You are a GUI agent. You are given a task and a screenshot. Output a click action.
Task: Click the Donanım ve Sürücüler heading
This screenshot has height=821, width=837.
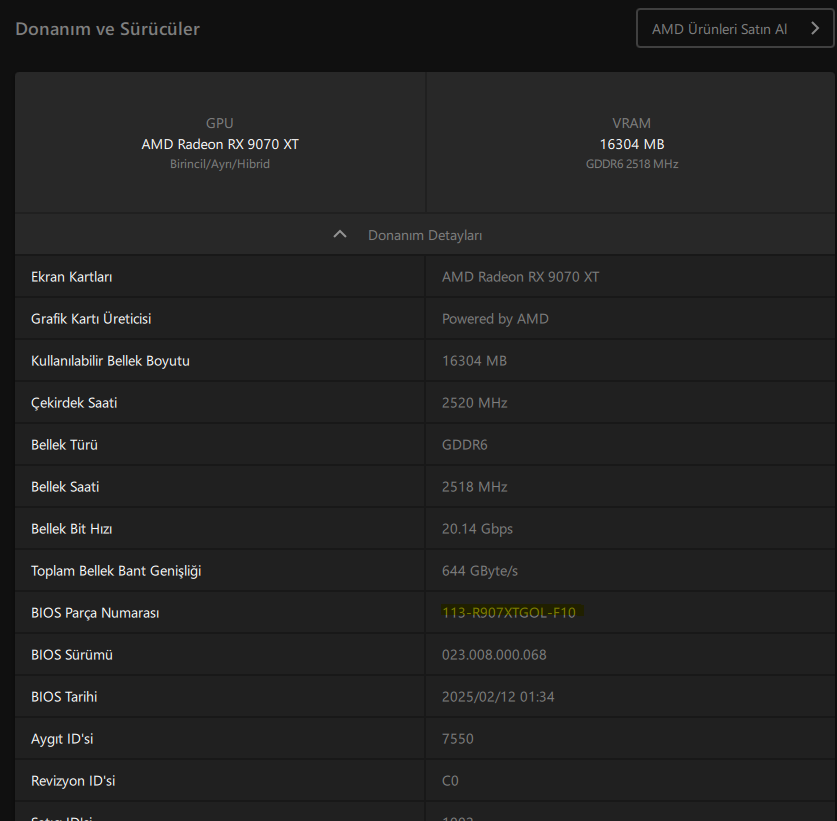coord(107,29)
